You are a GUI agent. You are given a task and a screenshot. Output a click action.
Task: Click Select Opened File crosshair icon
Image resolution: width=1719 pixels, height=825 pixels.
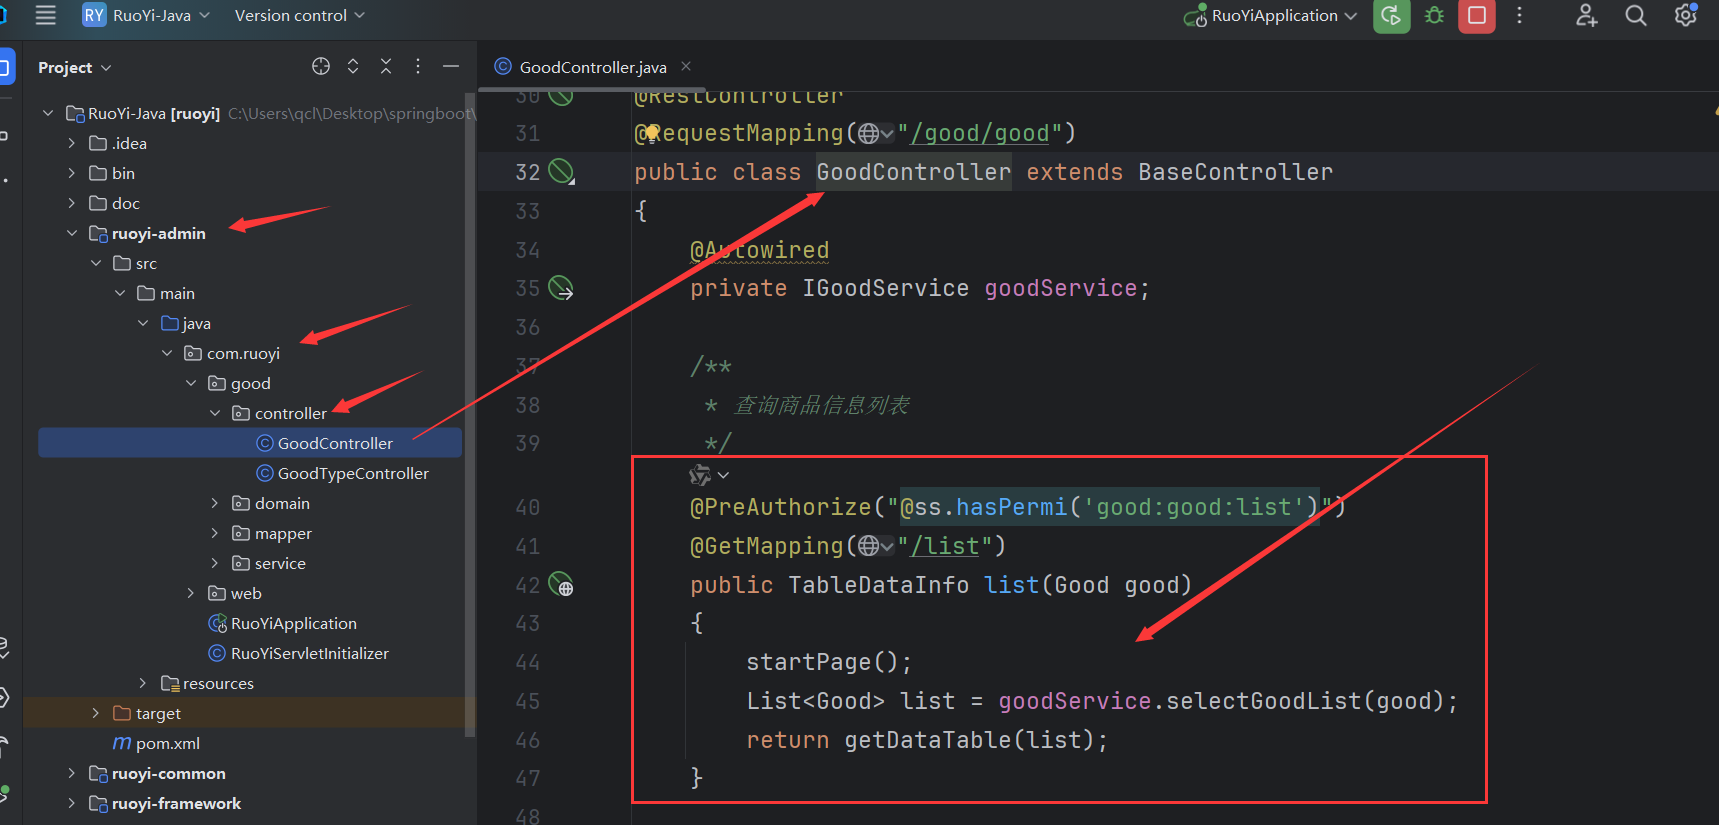pyautogui.click(x=321, y=66)
